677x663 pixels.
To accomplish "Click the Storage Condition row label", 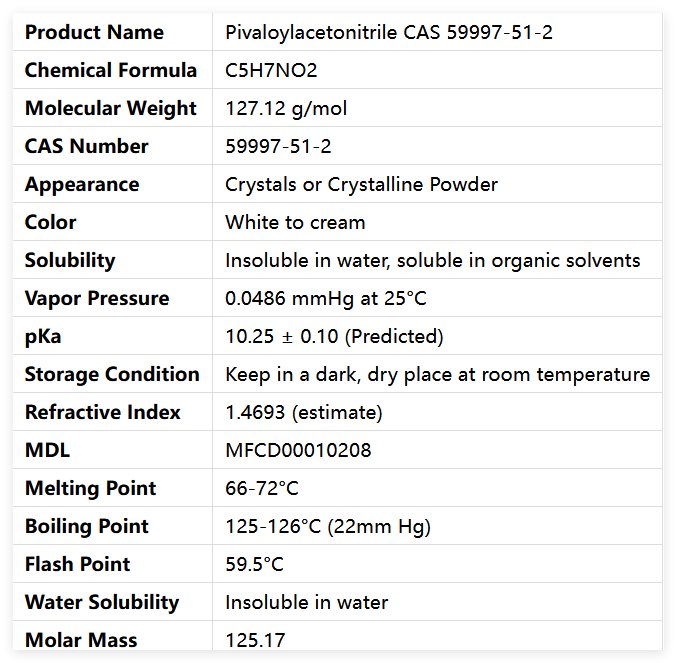I will [112, 374].
